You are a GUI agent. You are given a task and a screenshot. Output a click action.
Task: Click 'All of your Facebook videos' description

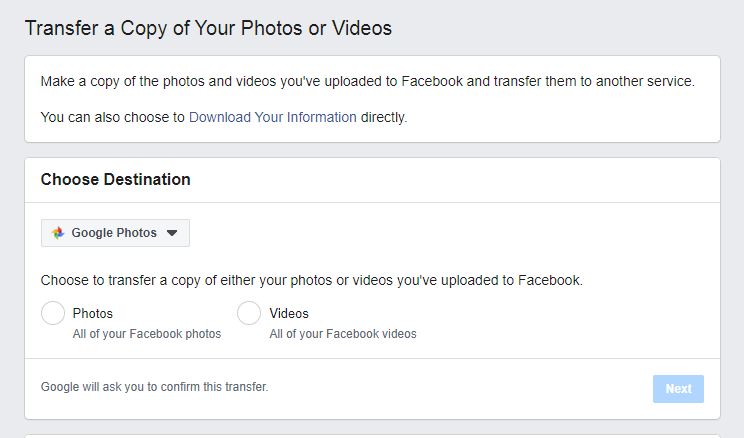343,334
